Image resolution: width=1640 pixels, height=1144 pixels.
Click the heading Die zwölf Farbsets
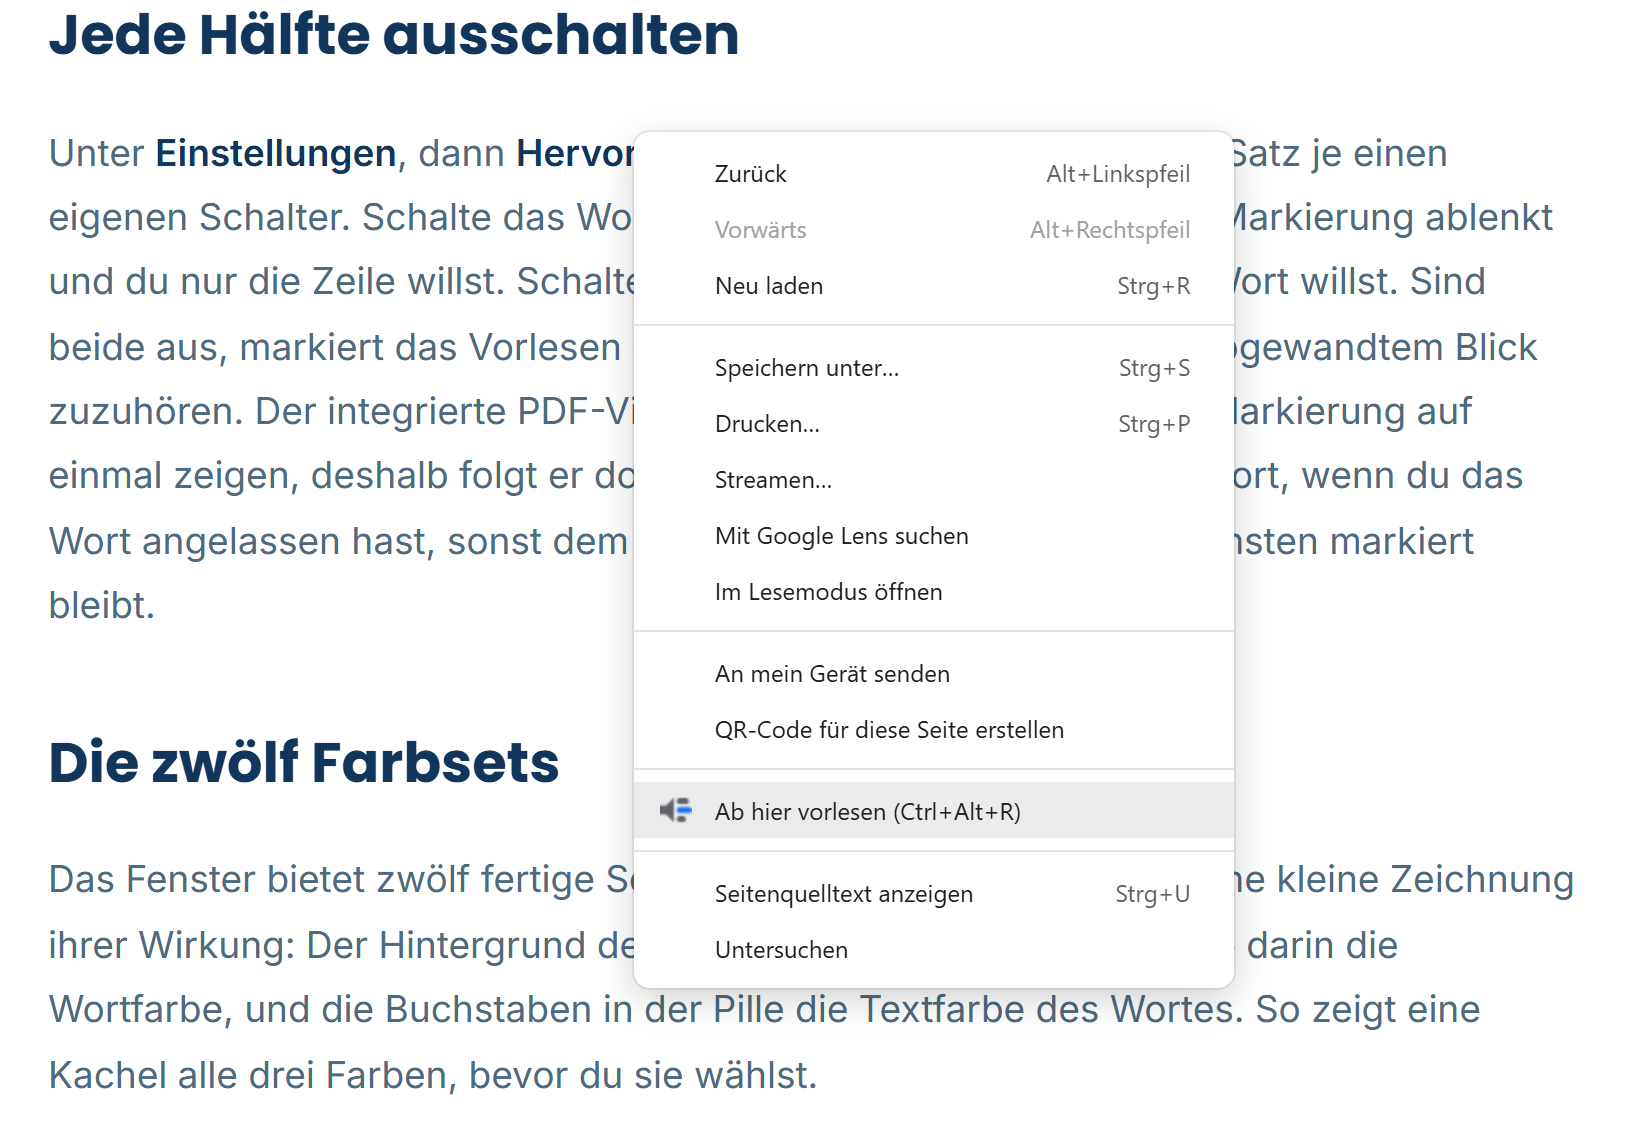(x=304, y=763)
